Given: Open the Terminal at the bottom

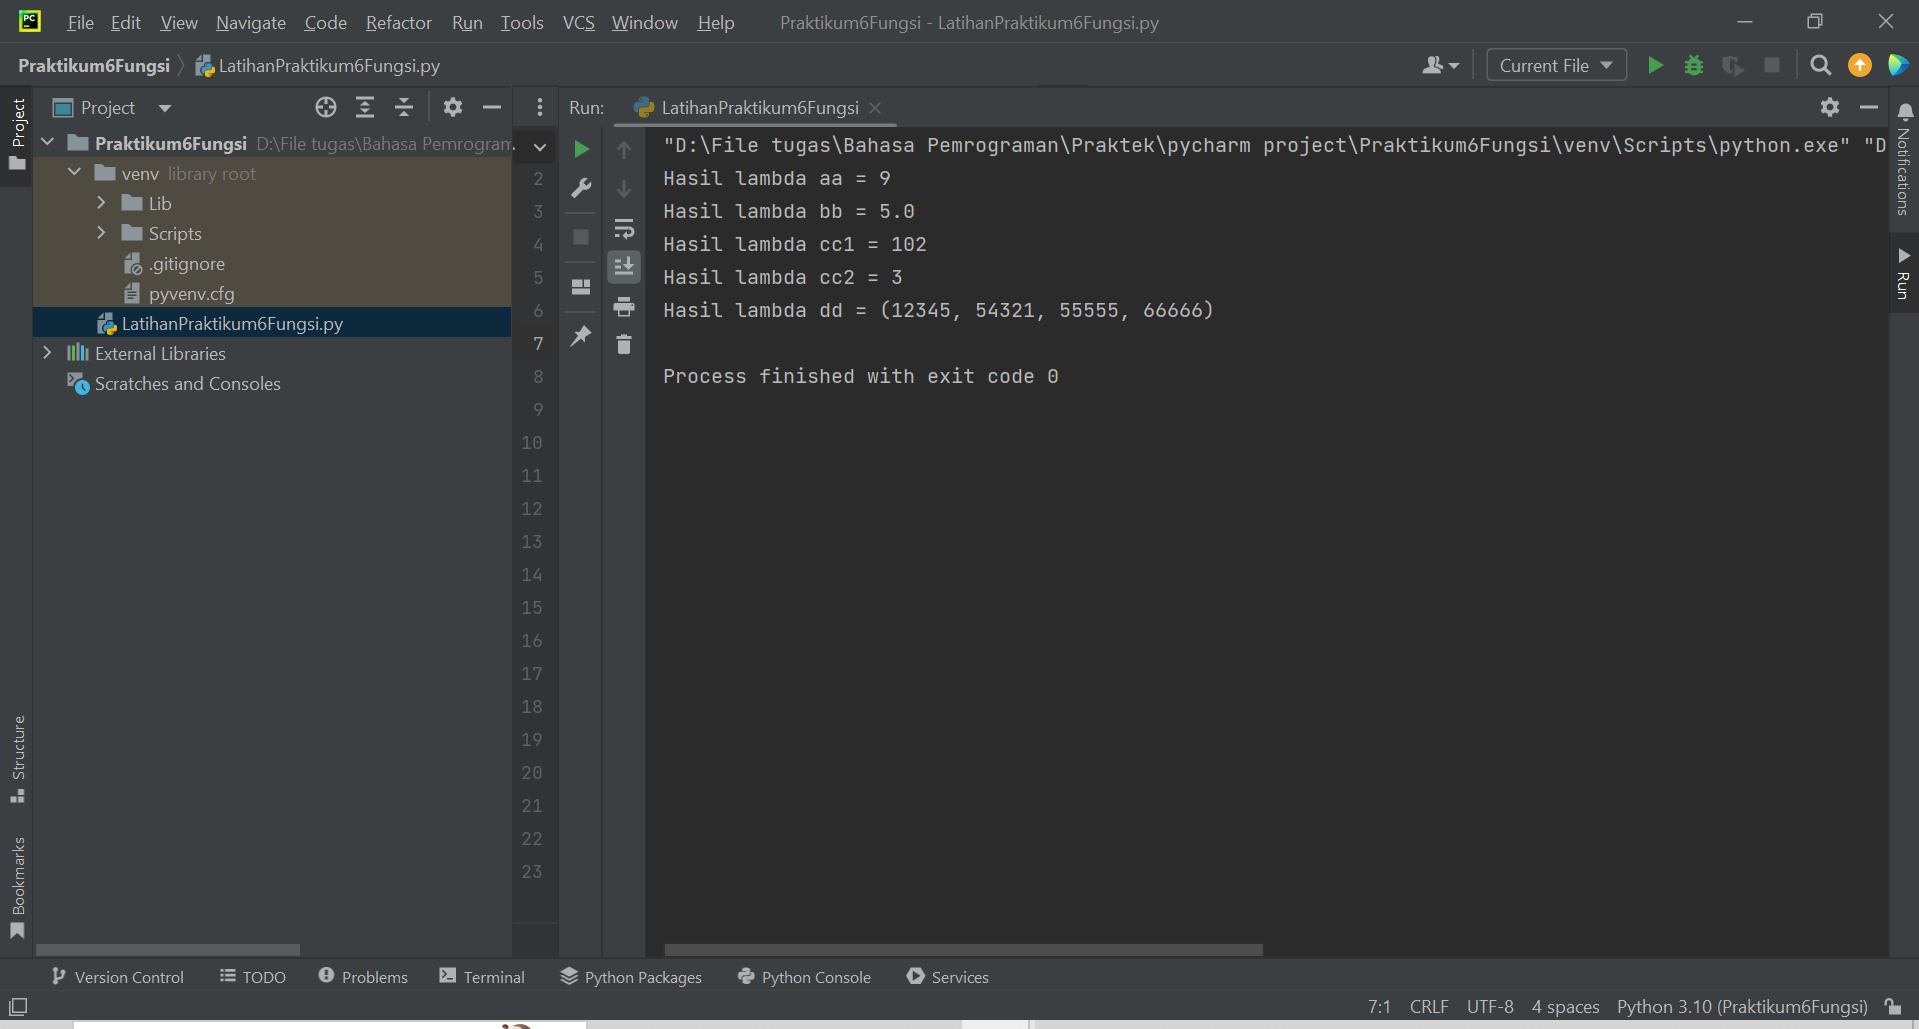Looking at the screenshot, I should (483, 977).
